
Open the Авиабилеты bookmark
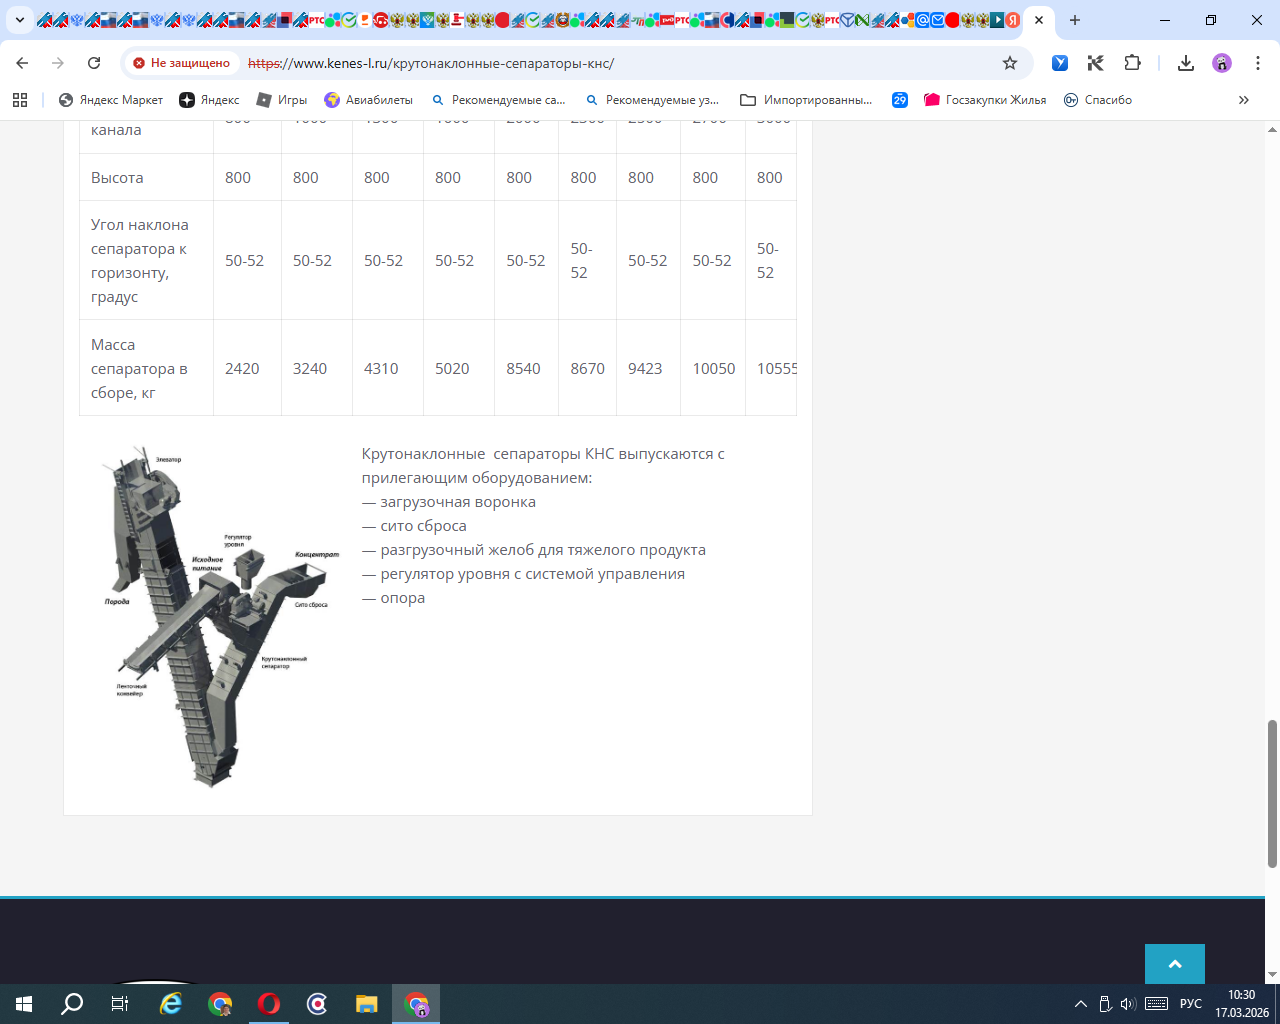click(x=368, y=100)
